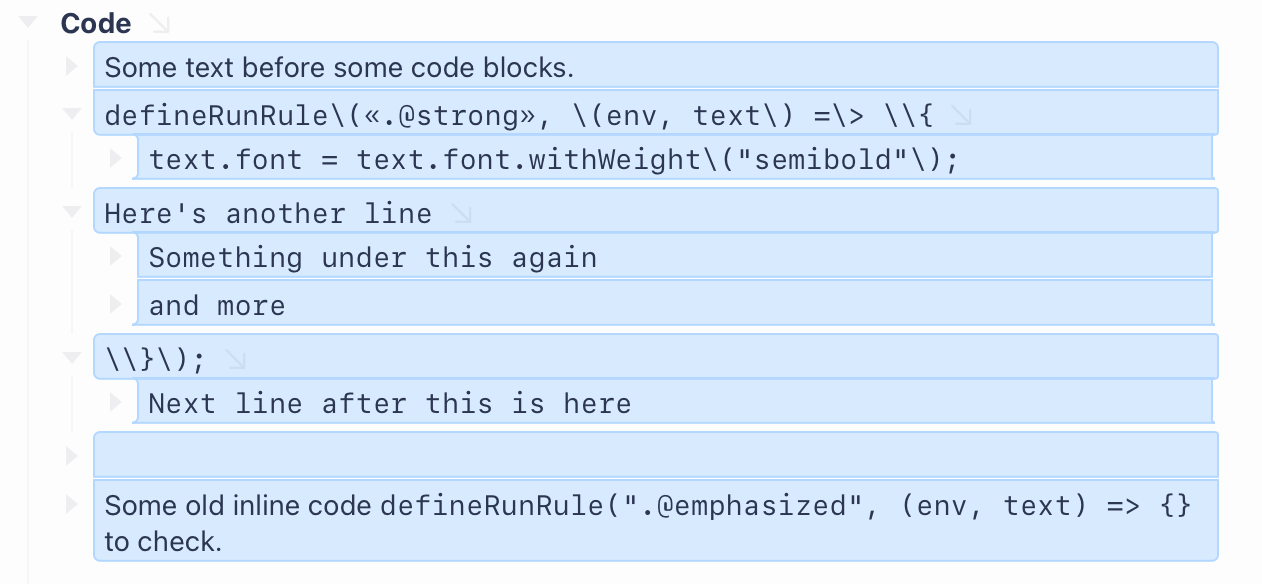
Task: Collapse the Code section disclosure triangle
Action: pos(29,22)
